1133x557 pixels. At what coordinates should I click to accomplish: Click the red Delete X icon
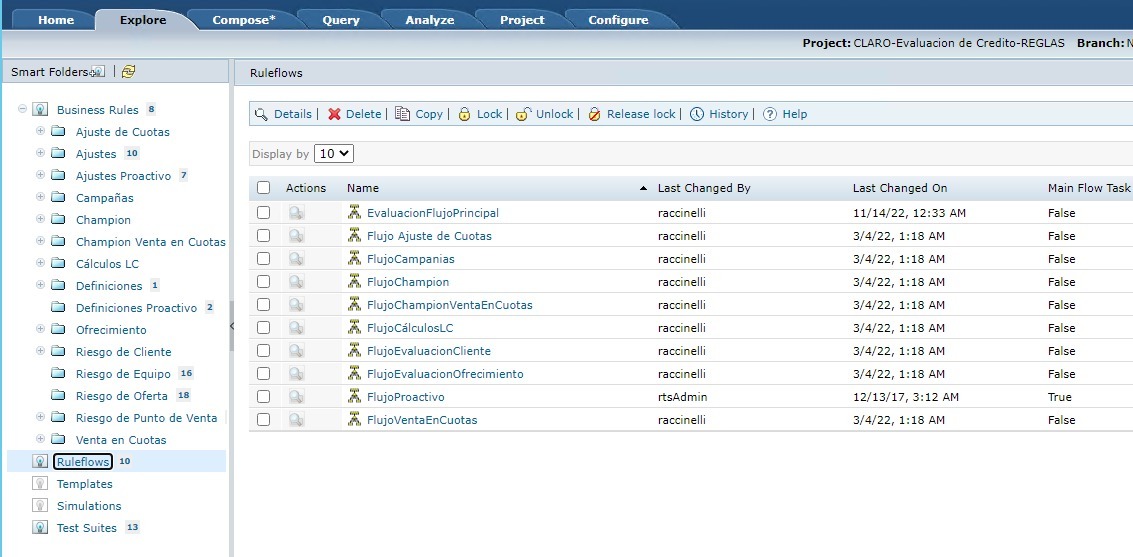(x=334, y=114)
